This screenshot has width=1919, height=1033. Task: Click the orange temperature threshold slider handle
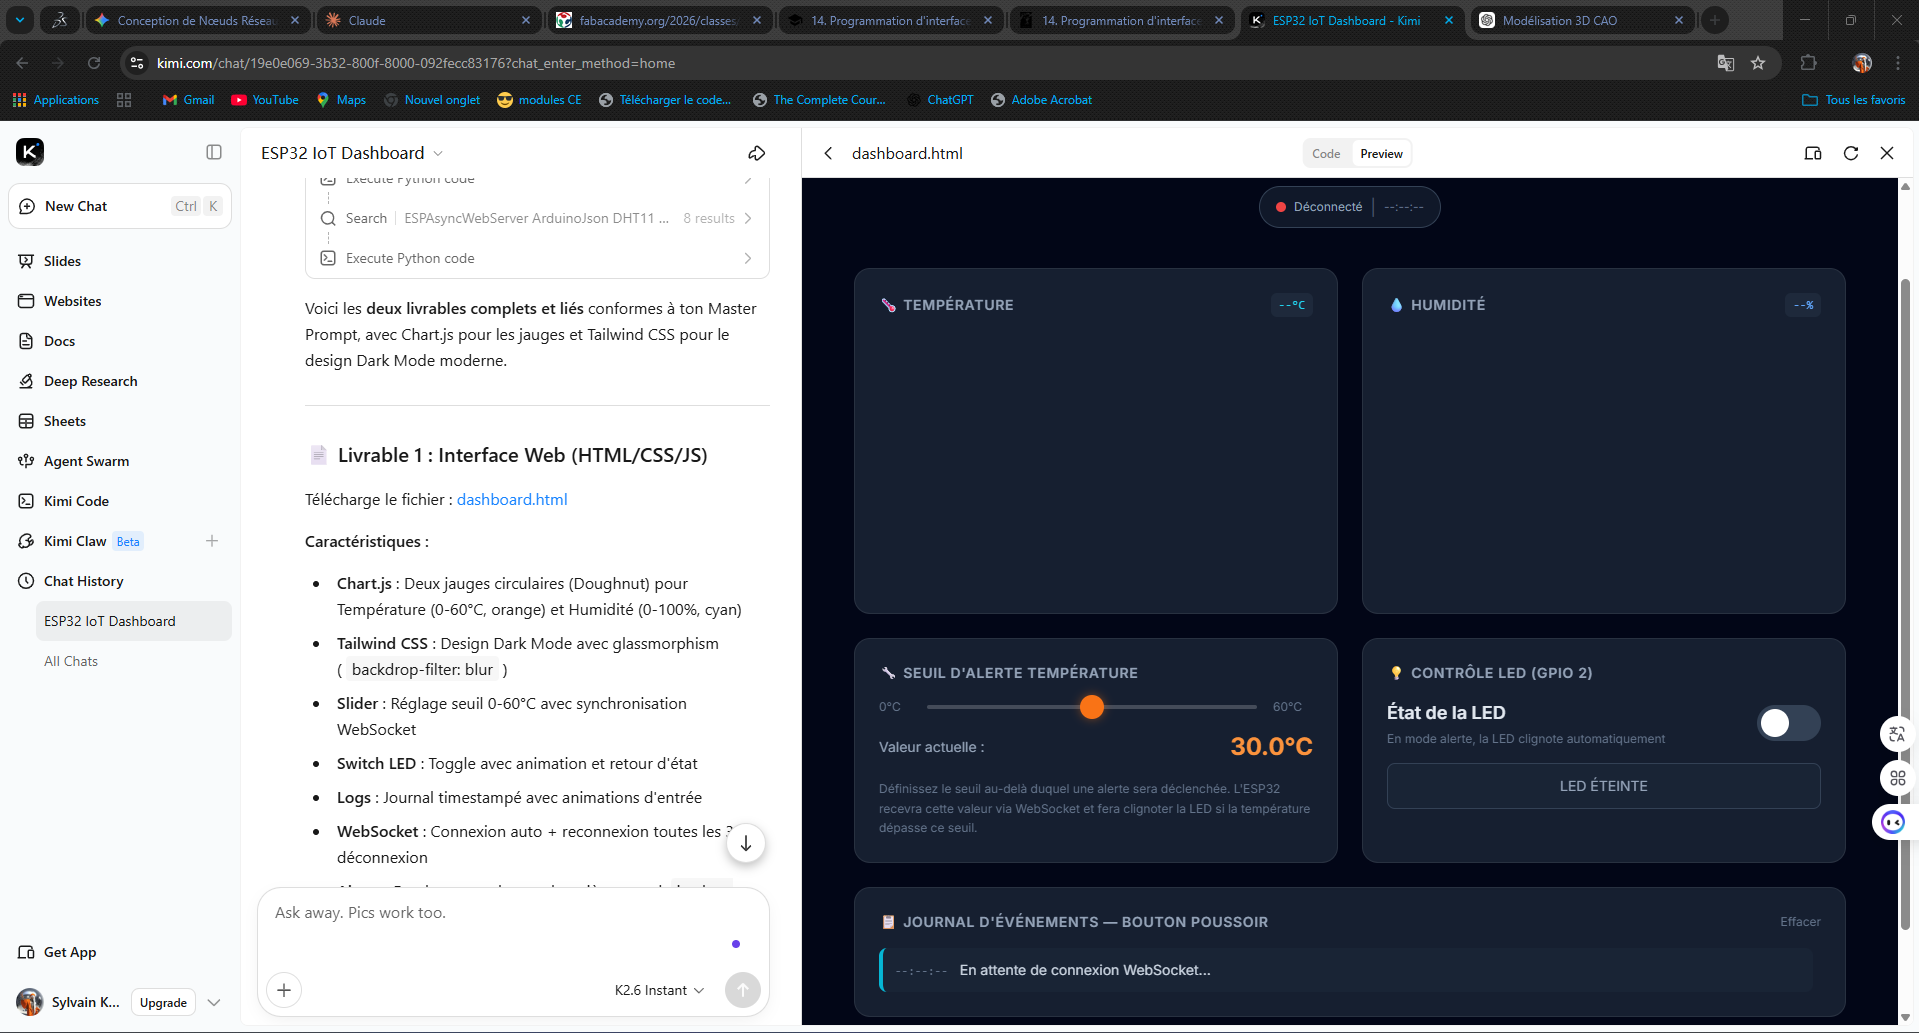[1091, 707]
